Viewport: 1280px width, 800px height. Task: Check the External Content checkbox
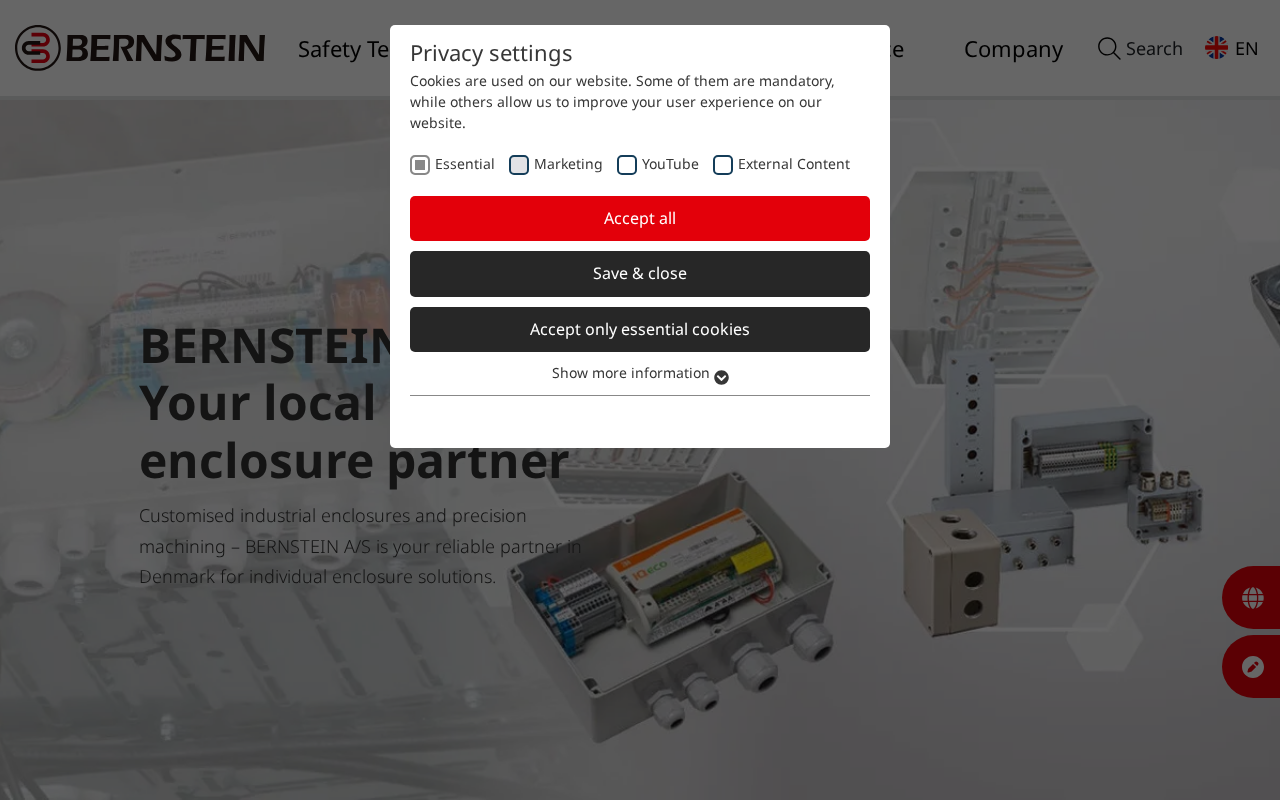click(723, 165)
